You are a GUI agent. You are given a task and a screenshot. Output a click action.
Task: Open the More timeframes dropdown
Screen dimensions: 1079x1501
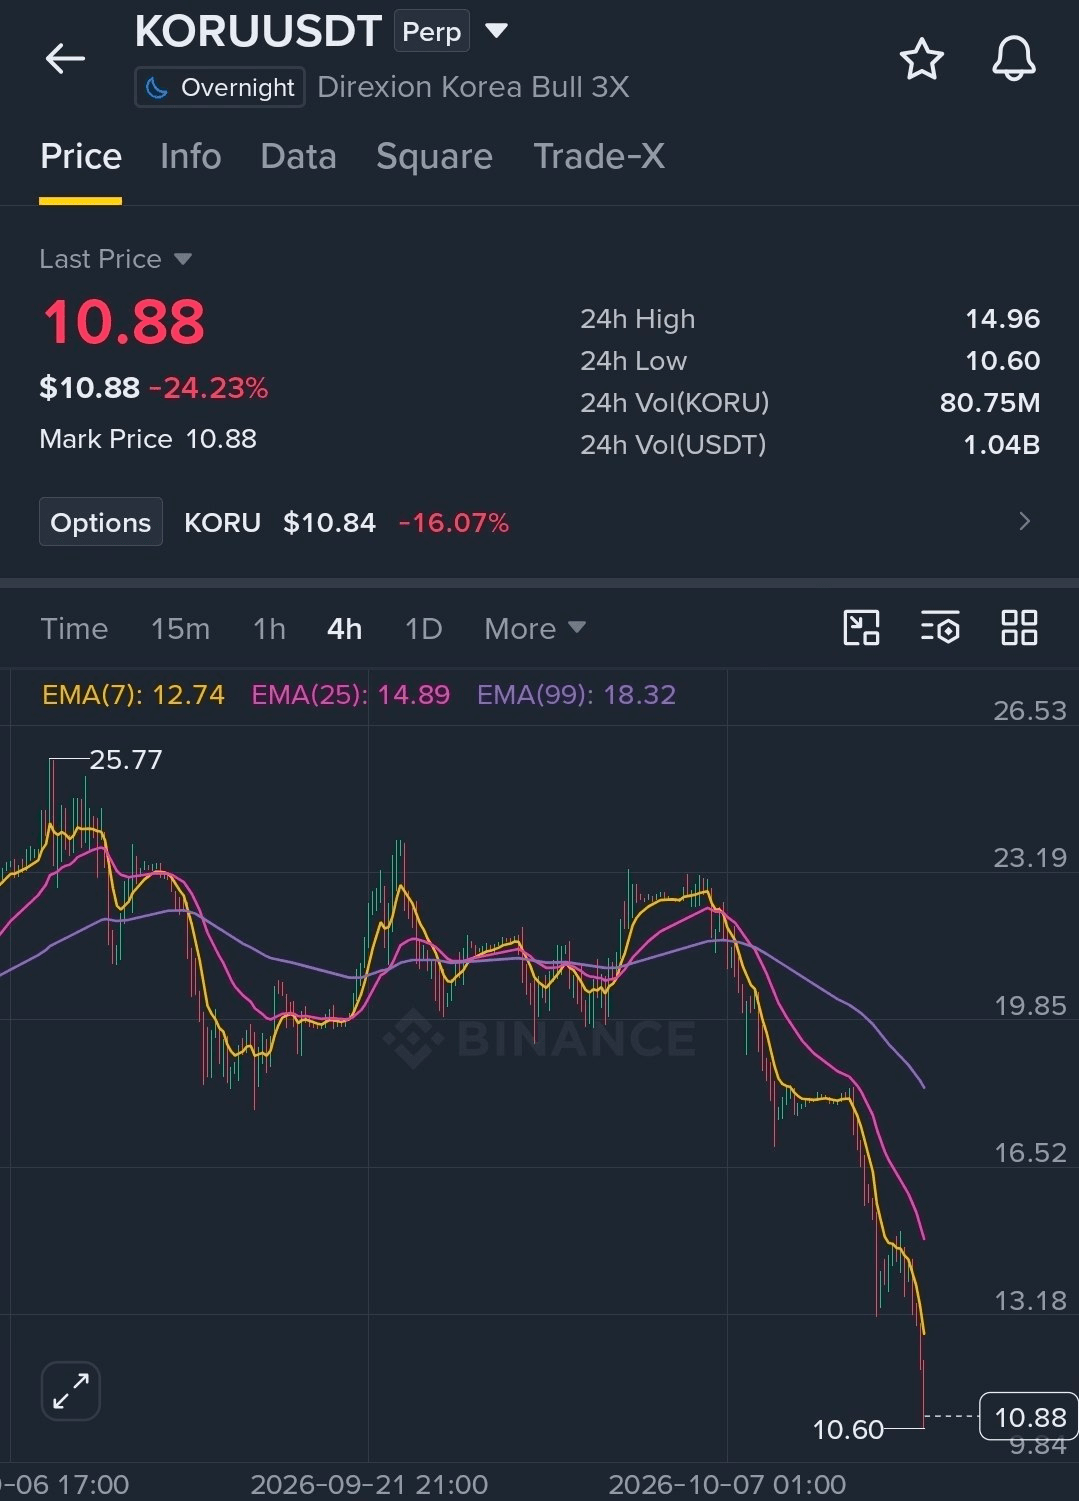[535, 628]
